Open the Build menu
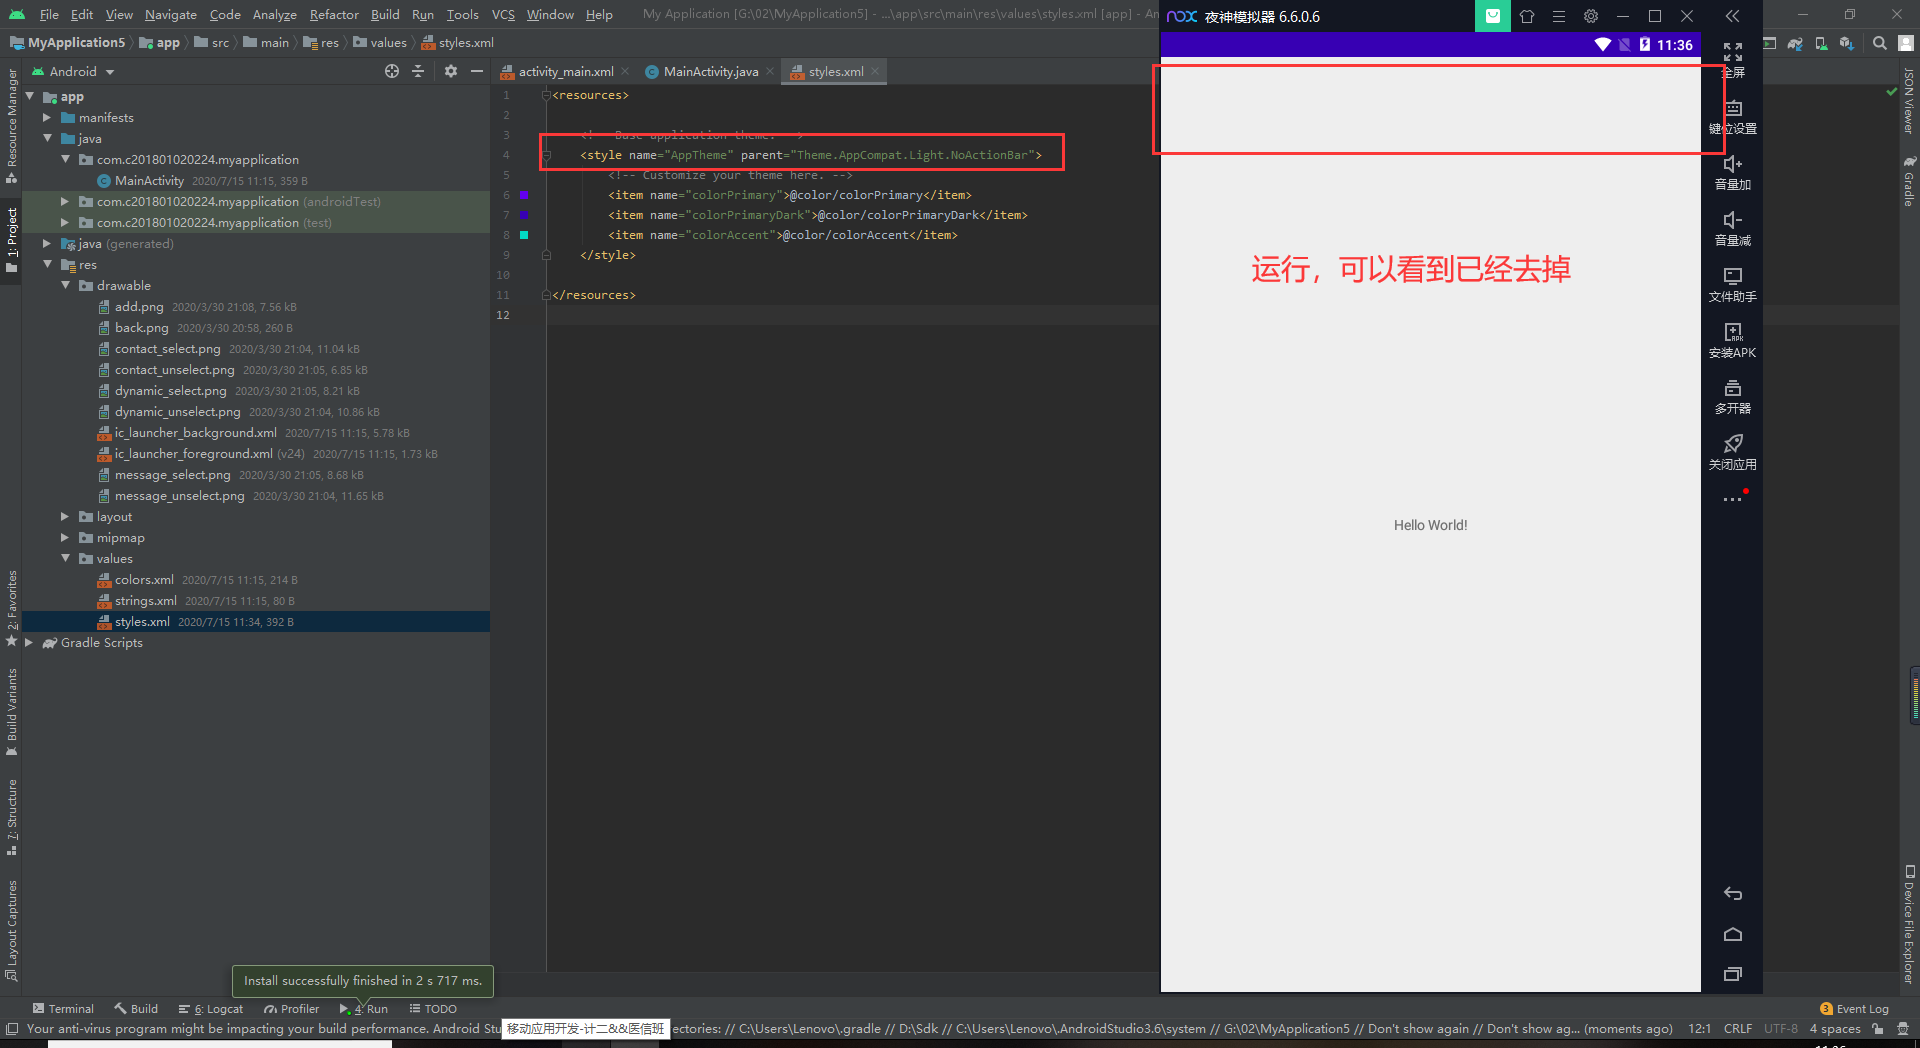 click(385, 14)
